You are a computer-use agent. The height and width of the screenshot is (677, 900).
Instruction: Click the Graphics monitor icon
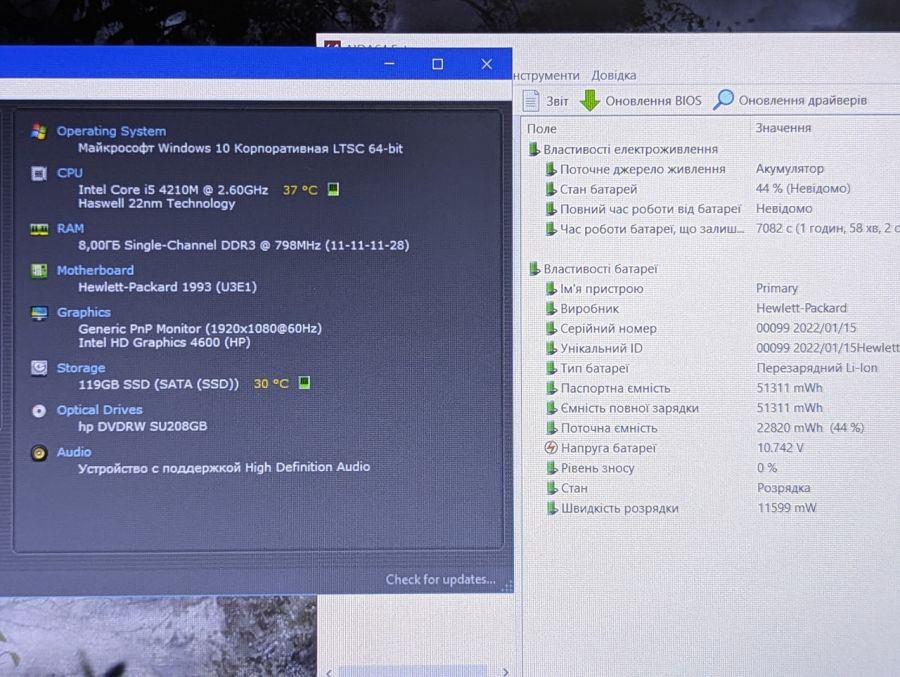[x=39, y=314]
